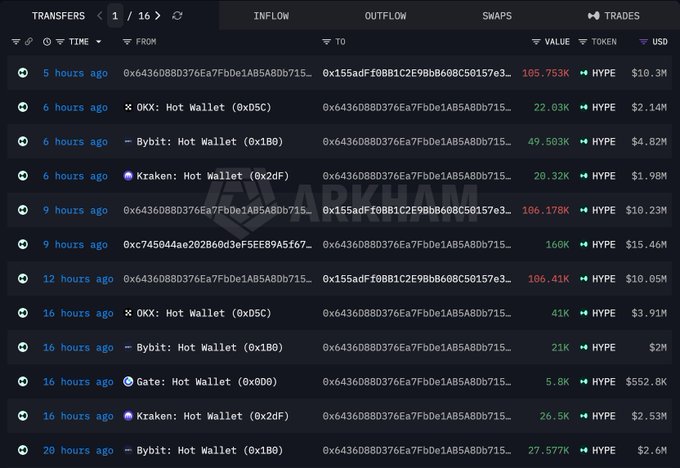The height and width of the screenshot is (468, 680).
Task: Open sender address 0xc745044ae202B60d3eF5EE89A5f67
Action: [x=217, y=245]
